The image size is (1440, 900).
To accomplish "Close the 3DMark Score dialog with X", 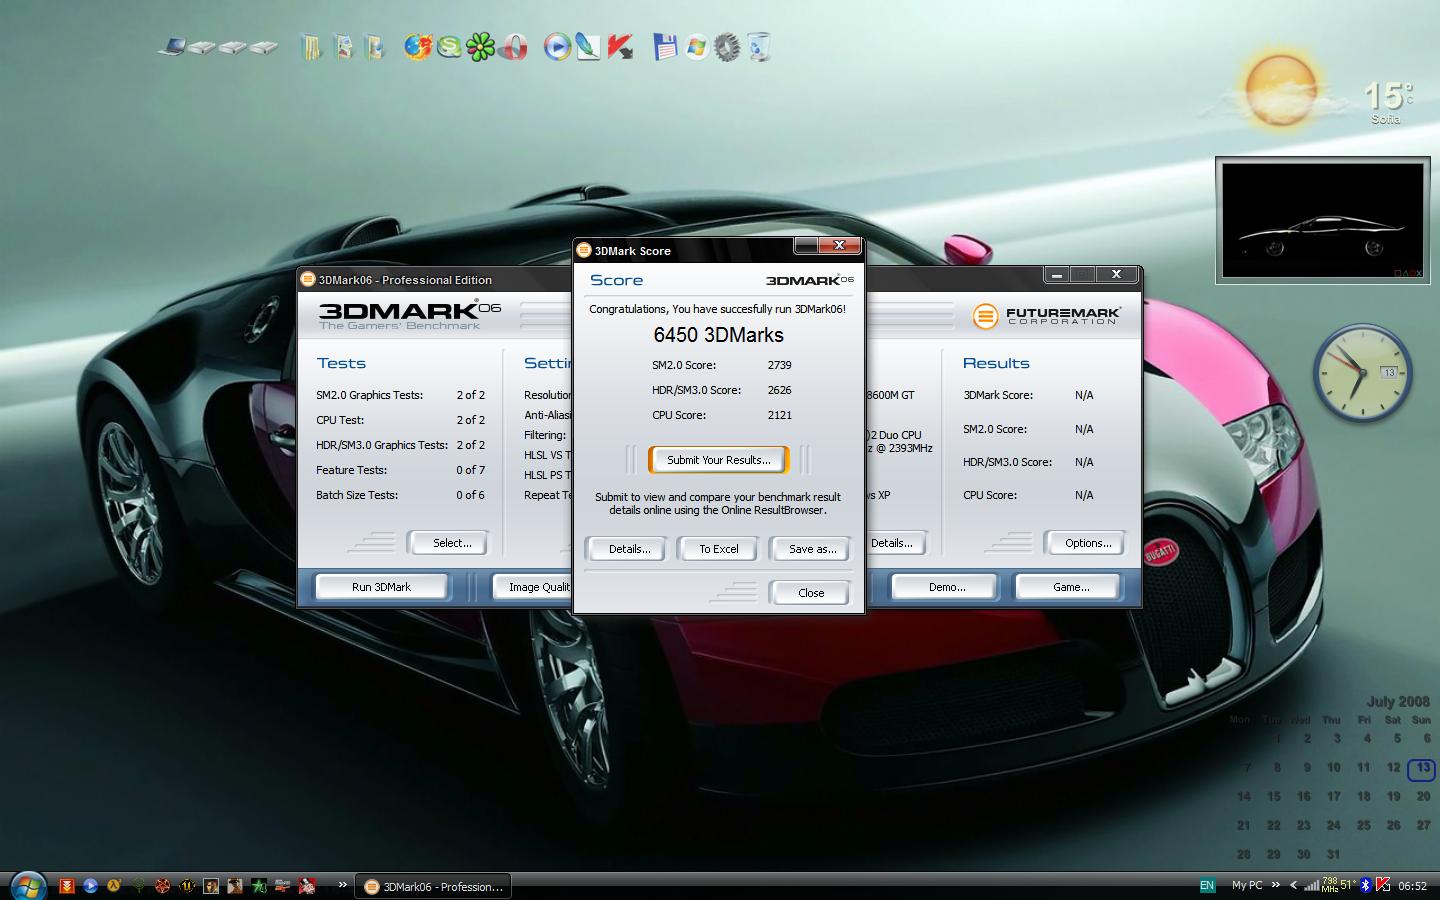I will pos(839,245).
